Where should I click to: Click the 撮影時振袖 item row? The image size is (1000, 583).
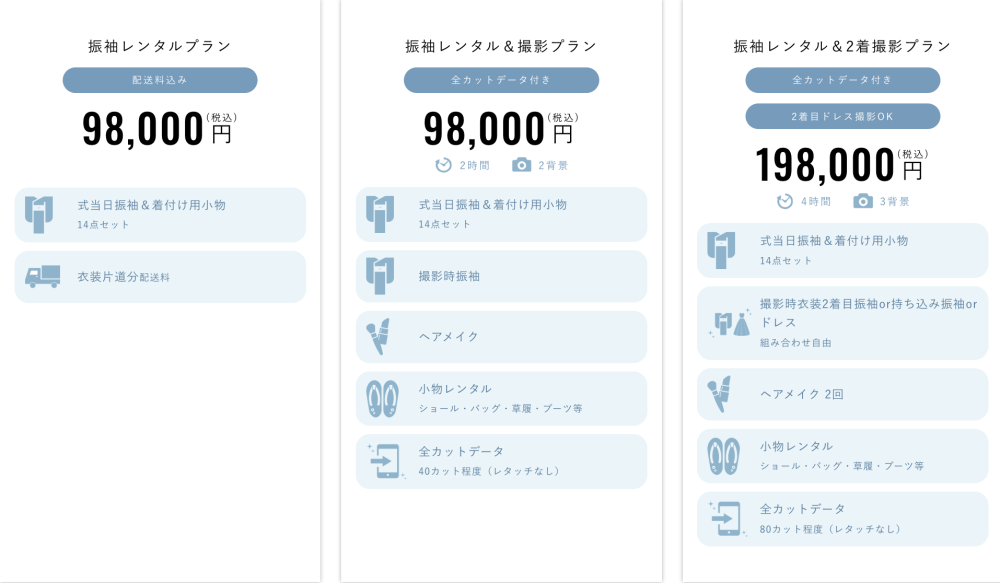(x=501, y=276)
